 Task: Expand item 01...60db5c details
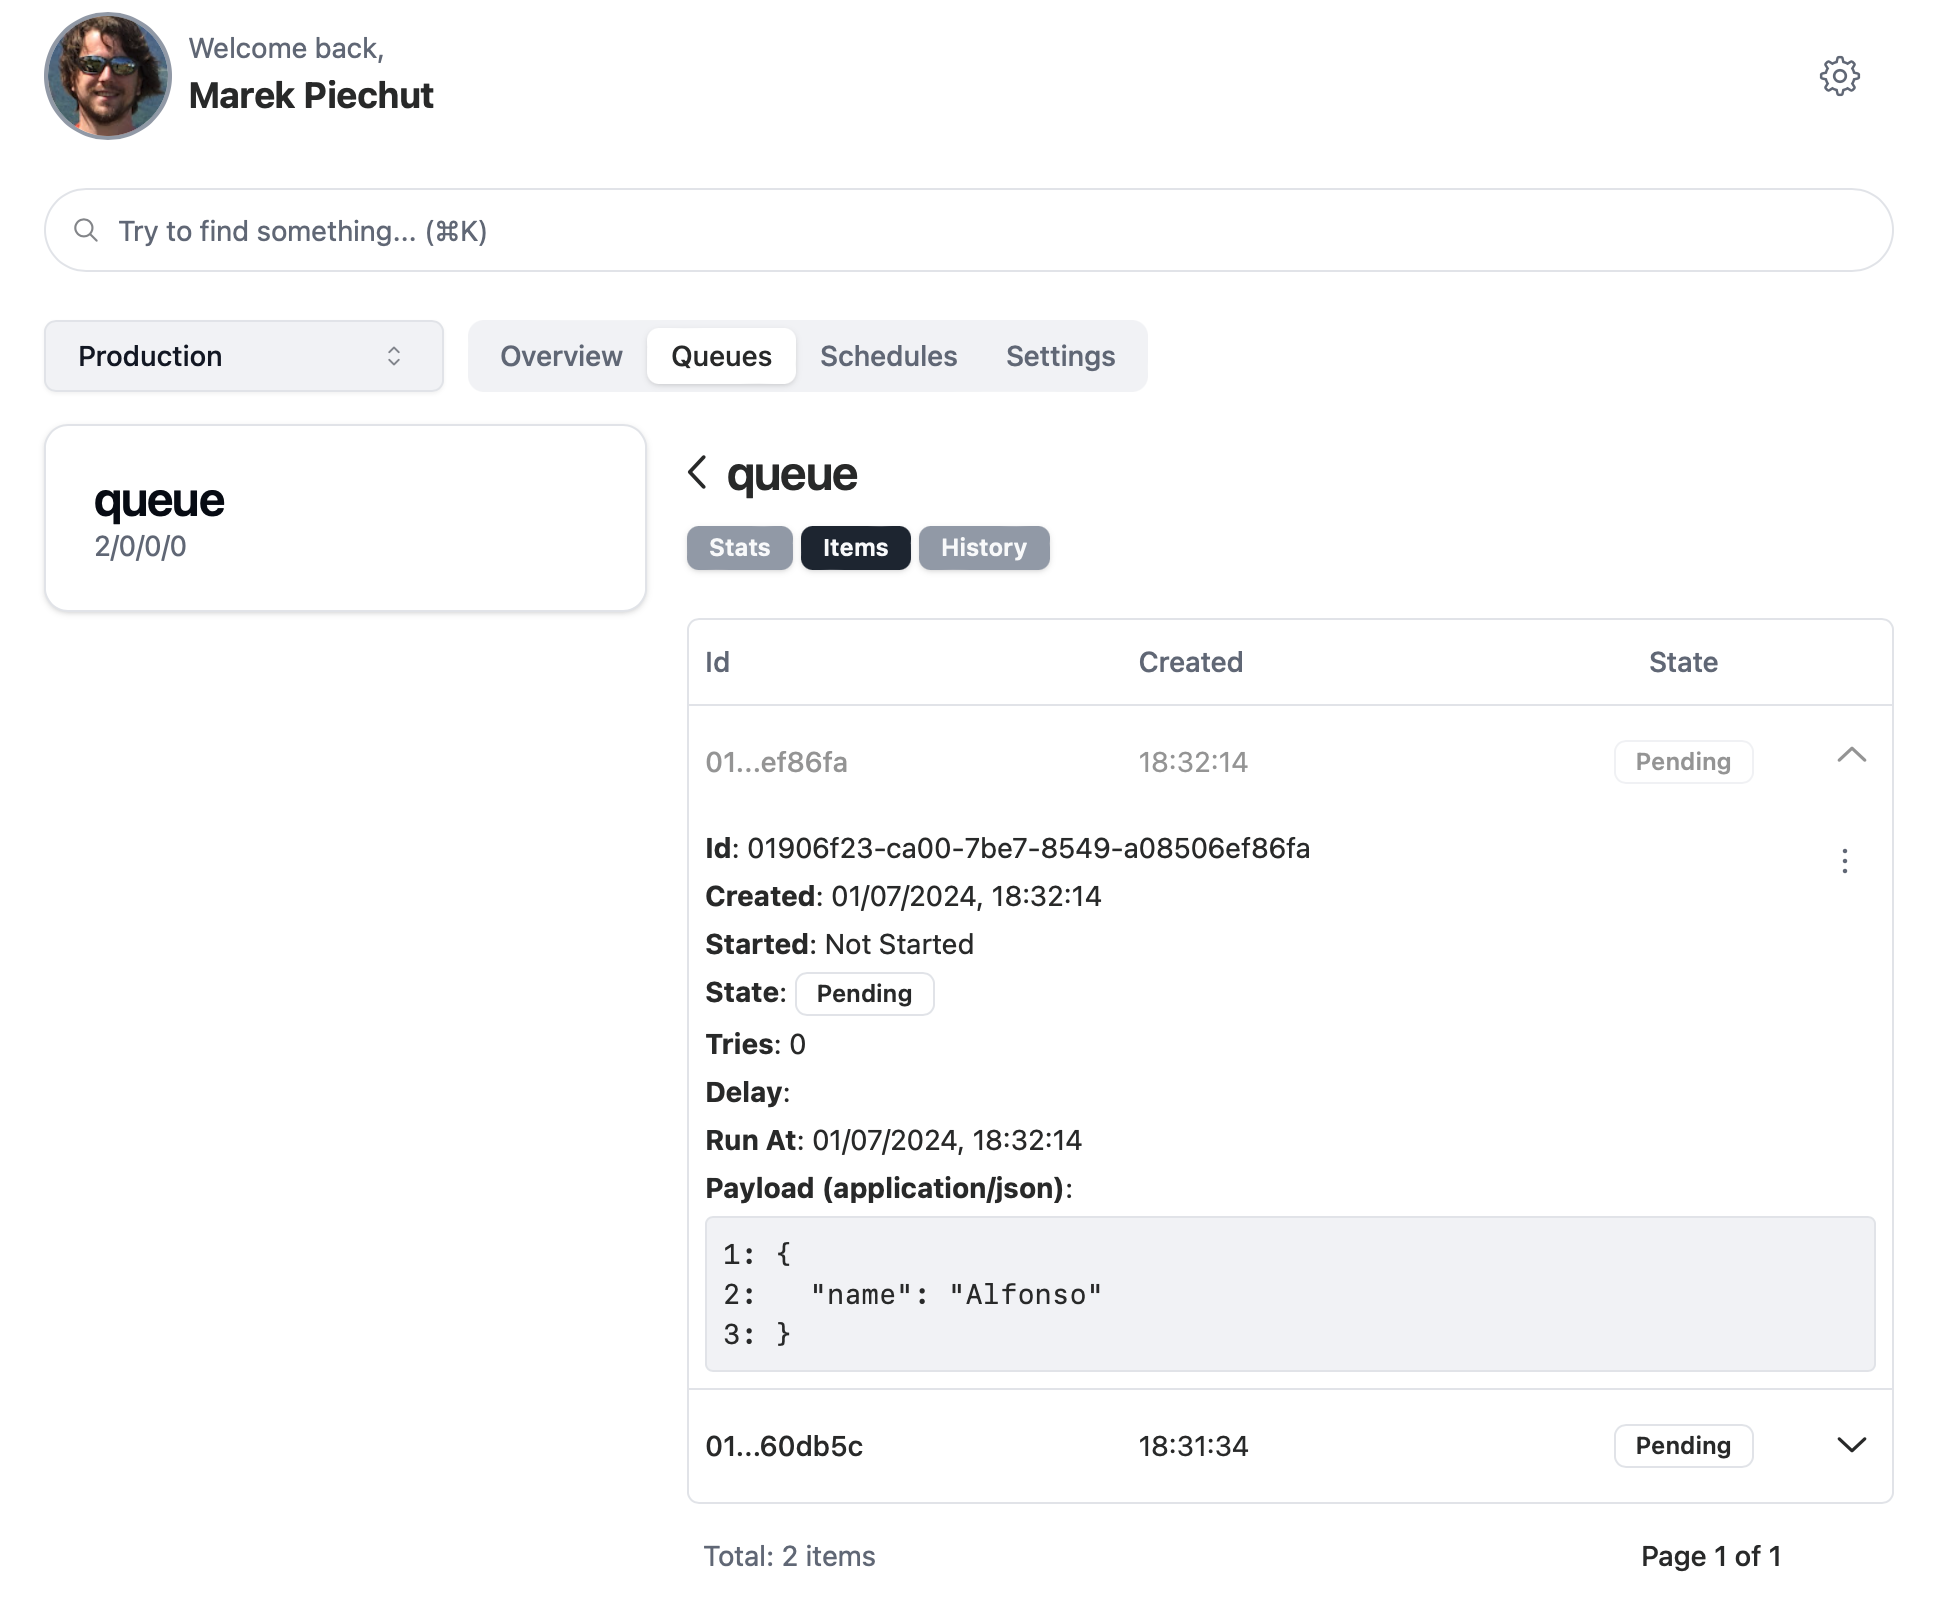(x=1851, y=1444)
